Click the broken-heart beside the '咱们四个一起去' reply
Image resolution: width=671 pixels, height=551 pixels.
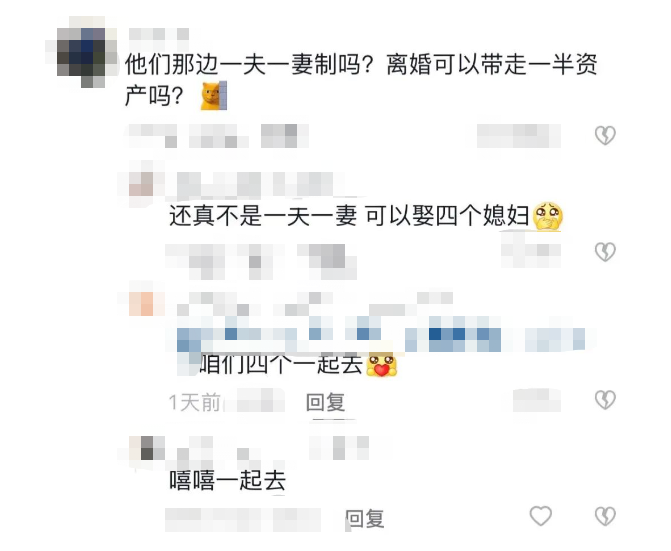(x=605, y=400)
